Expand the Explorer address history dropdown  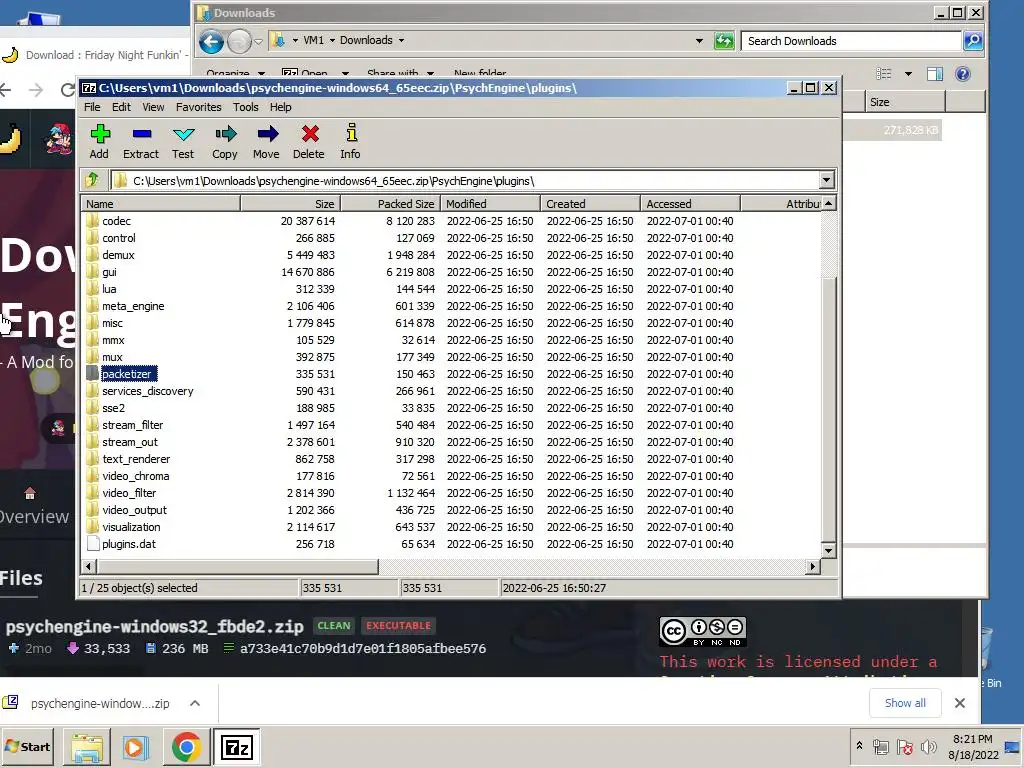[x=699, y=40]
